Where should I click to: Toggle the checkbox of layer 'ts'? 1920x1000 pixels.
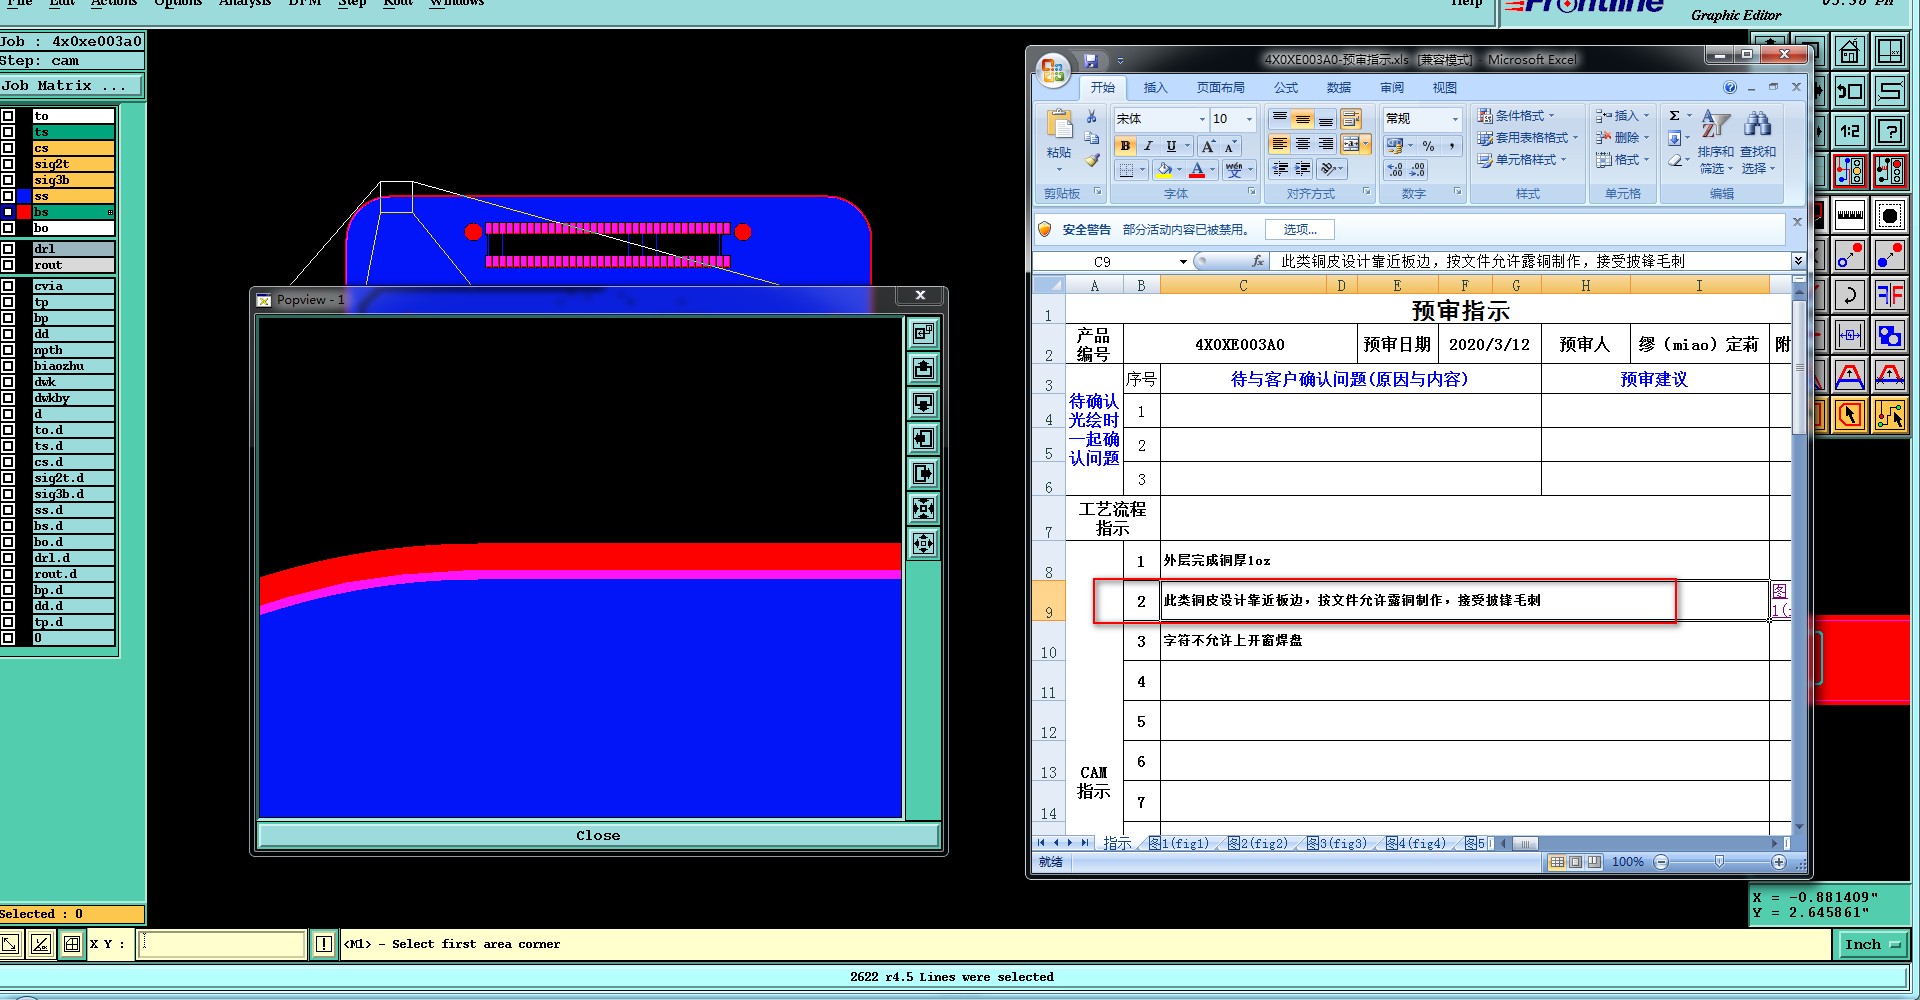point(8,132)
